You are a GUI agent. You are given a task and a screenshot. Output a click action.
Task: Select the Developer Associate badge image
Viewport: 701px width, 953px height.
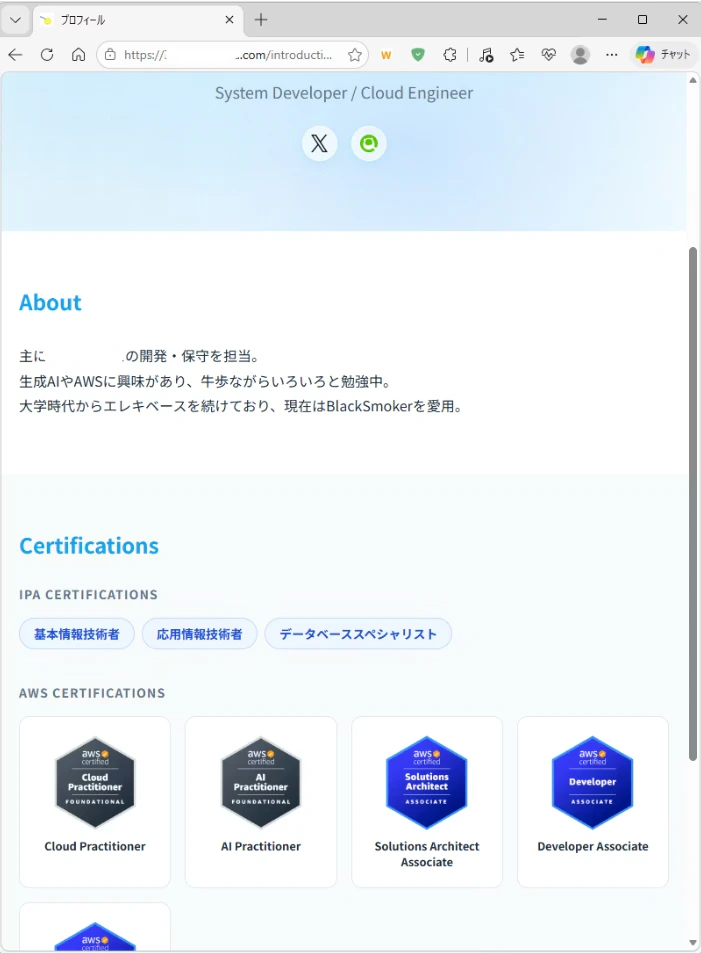593,782
